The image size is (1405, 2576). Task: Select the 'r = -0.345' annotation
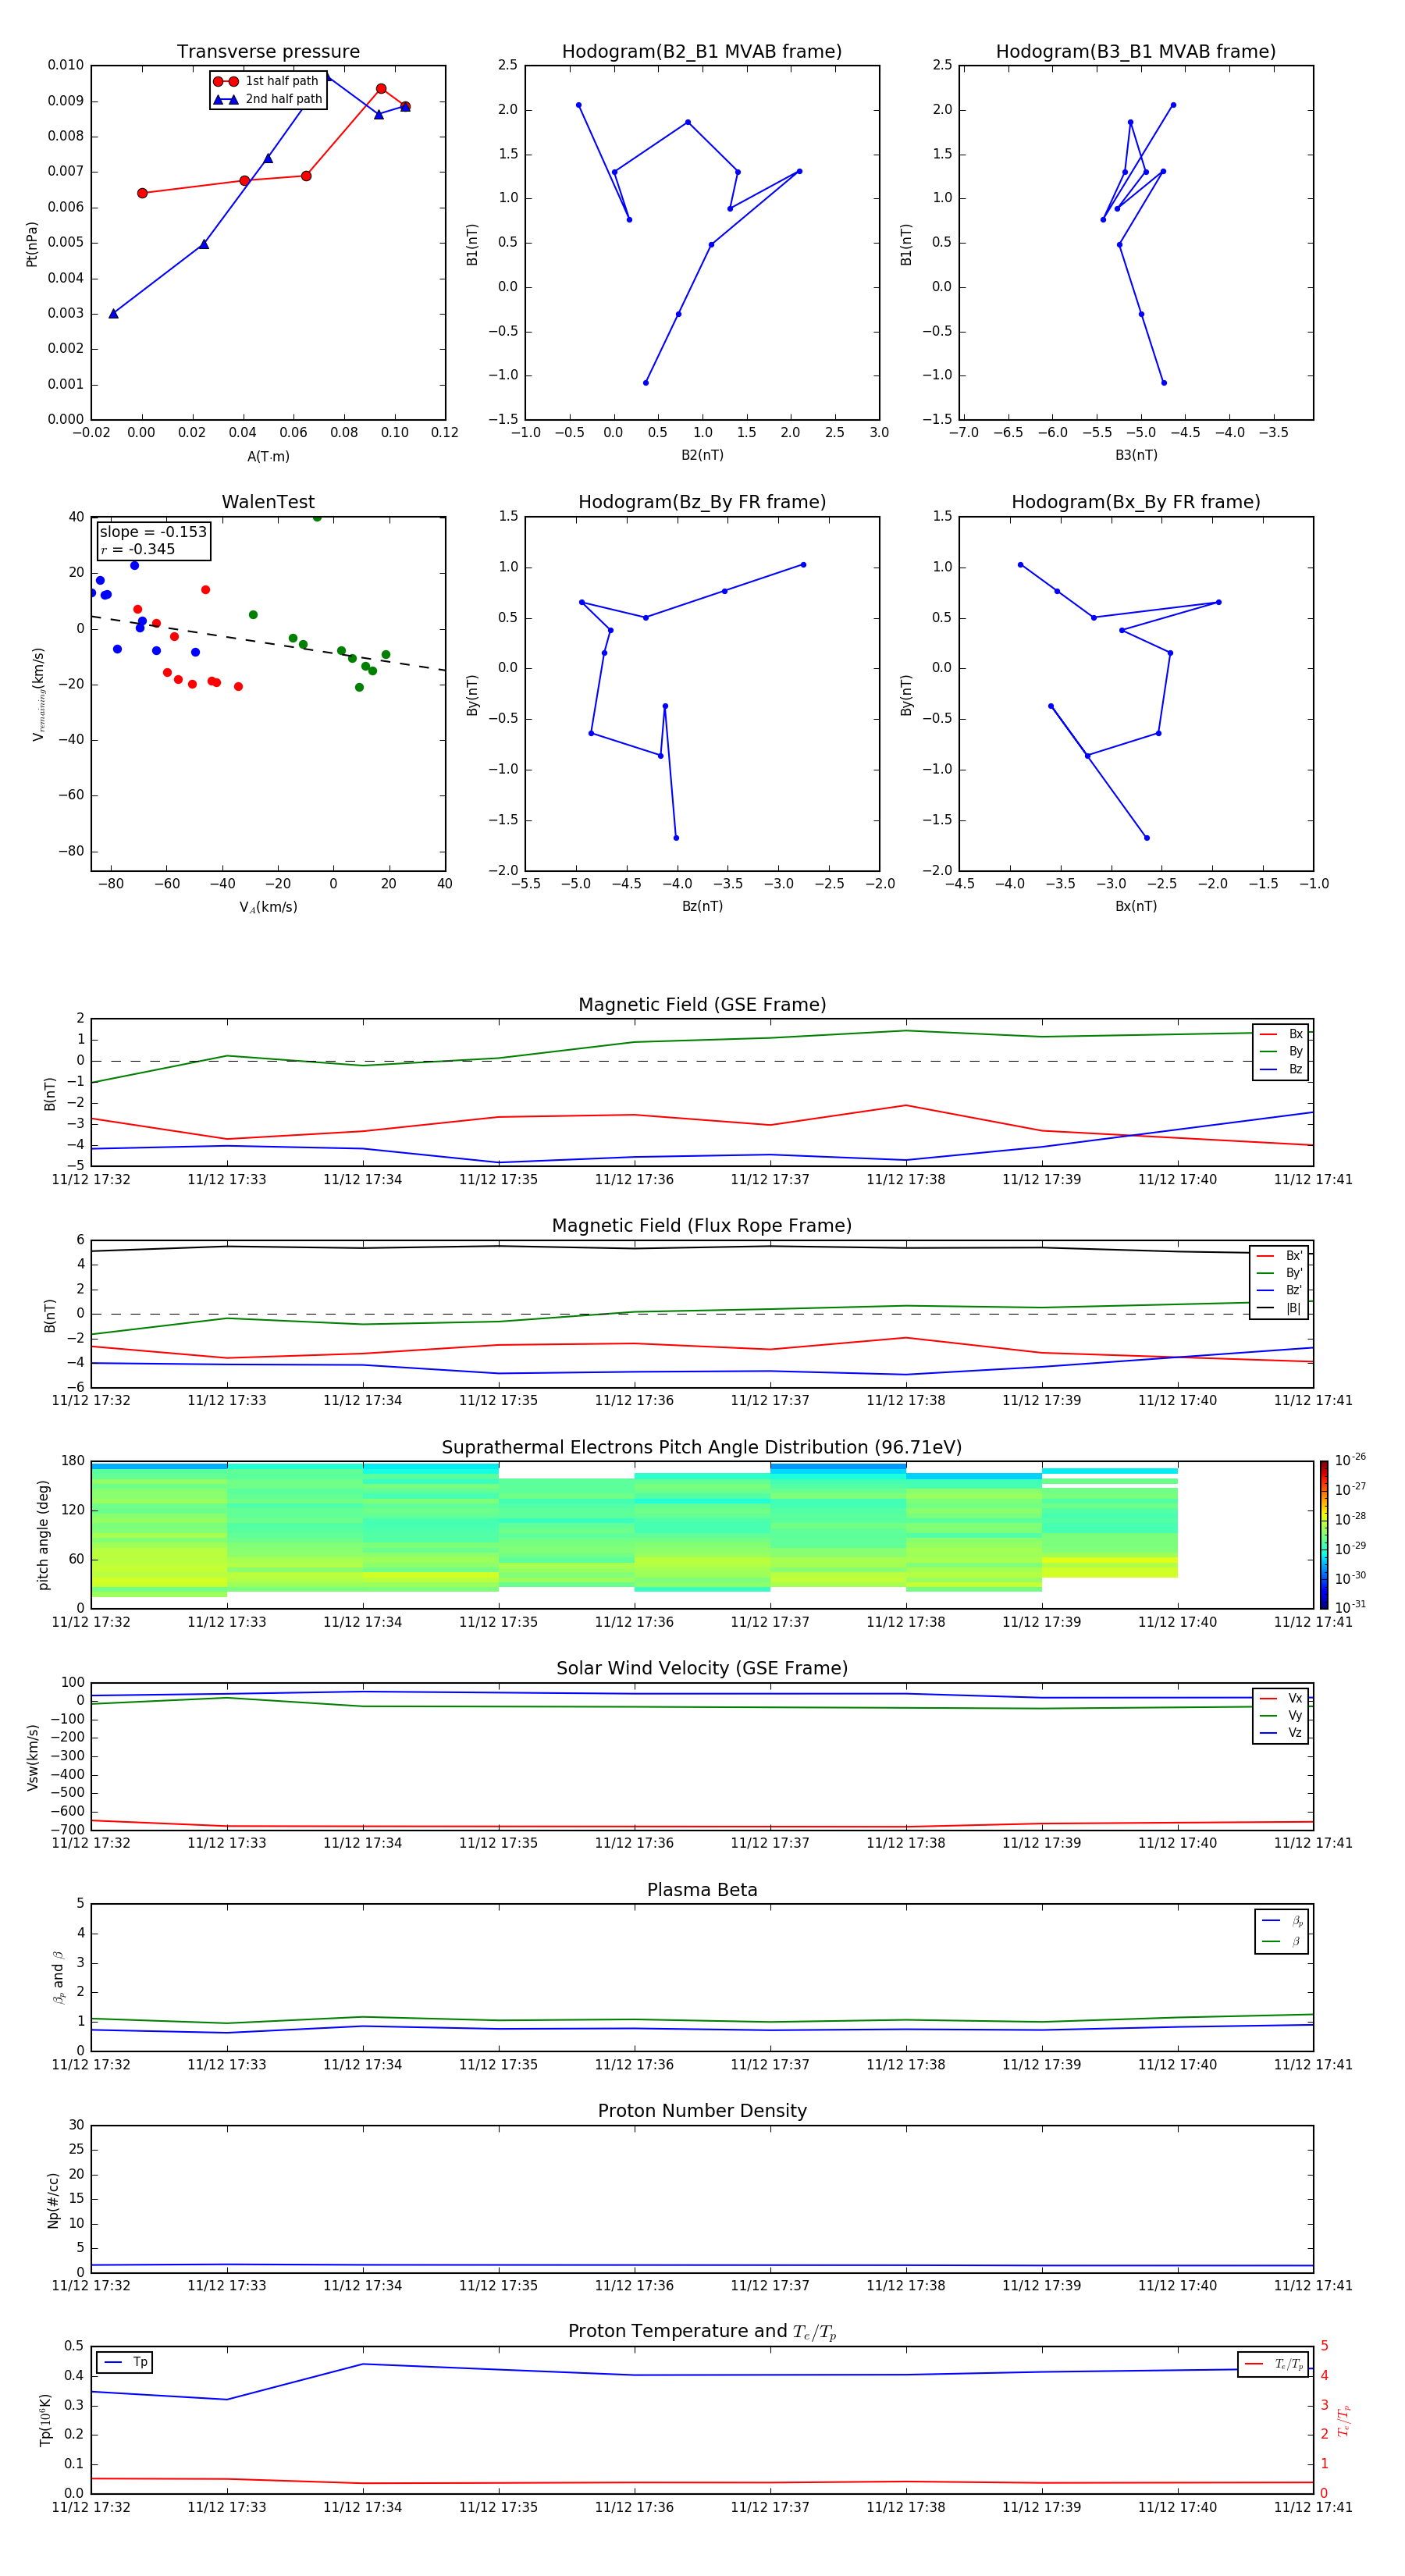(x=138, y=549)
